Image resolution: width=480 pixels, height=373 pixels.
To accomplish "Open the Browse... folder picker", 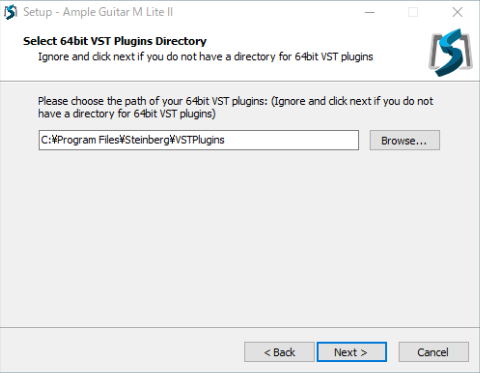I will (405, 140).
